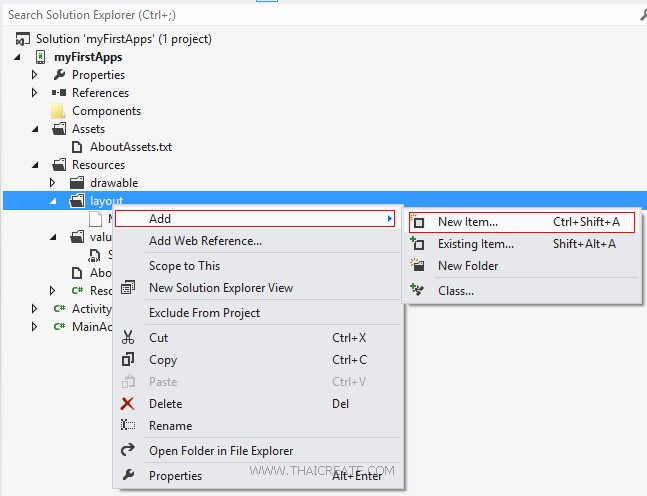647x496 pixels.
Task: Expand the MainAc C# file node
Action: (35, 326)
